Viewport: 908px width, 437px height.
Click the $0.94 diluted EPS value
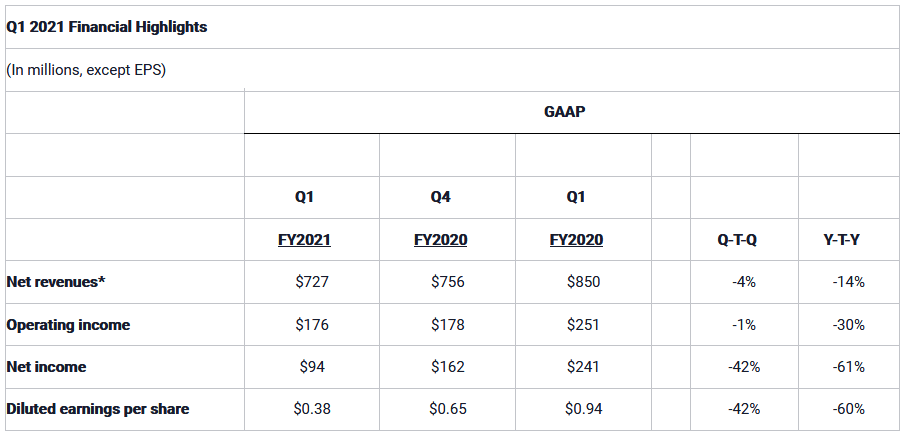584,409
